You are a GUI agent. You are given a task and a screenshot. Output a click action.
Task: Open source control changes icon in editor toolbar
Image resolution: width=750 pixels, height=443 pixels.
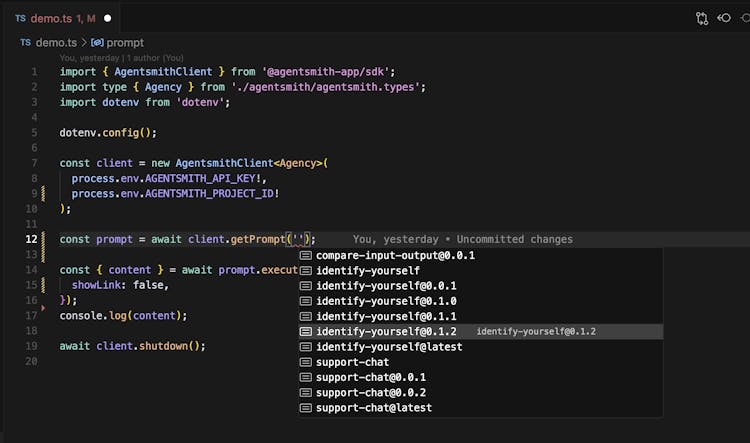tap(702, 19)
